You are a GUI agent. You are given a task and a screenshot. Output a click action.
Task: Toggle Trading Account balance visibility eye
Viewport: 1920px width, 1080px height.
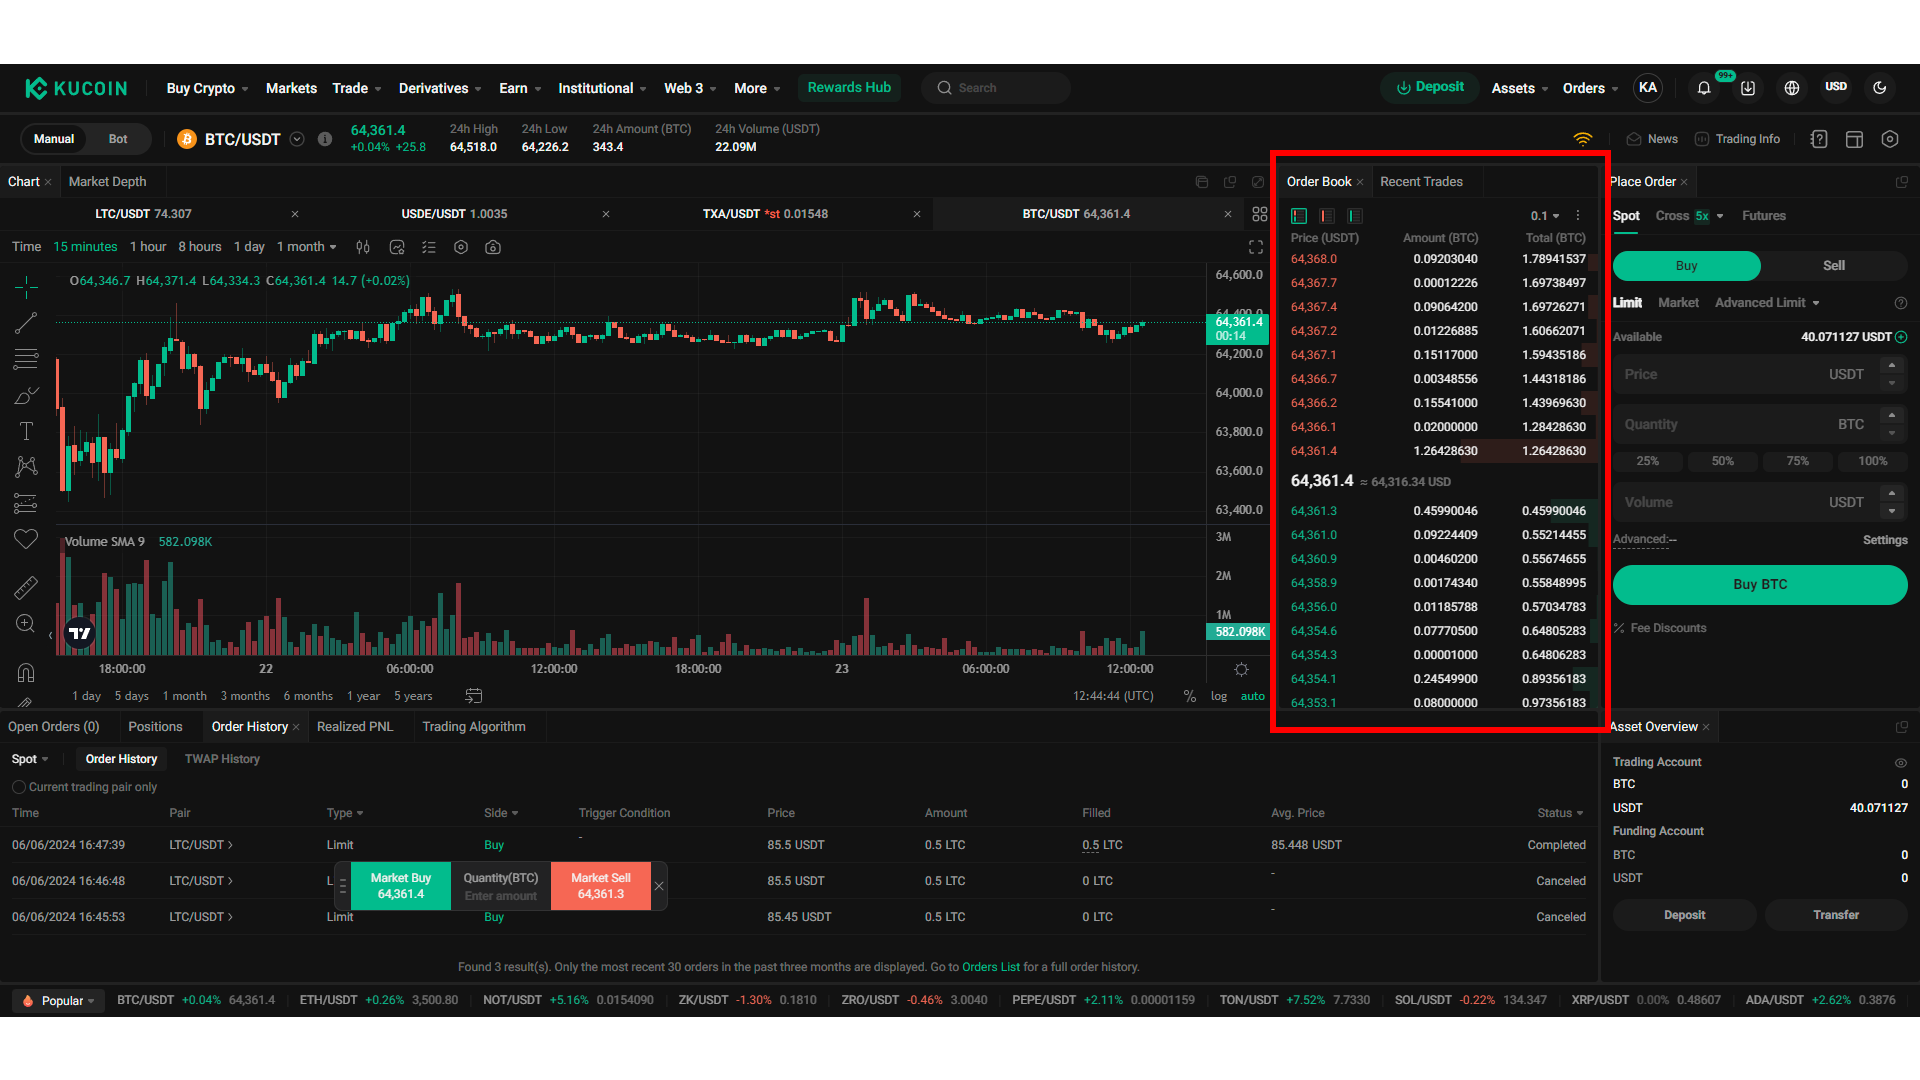pyautogui.click(x=1900, y=763)
